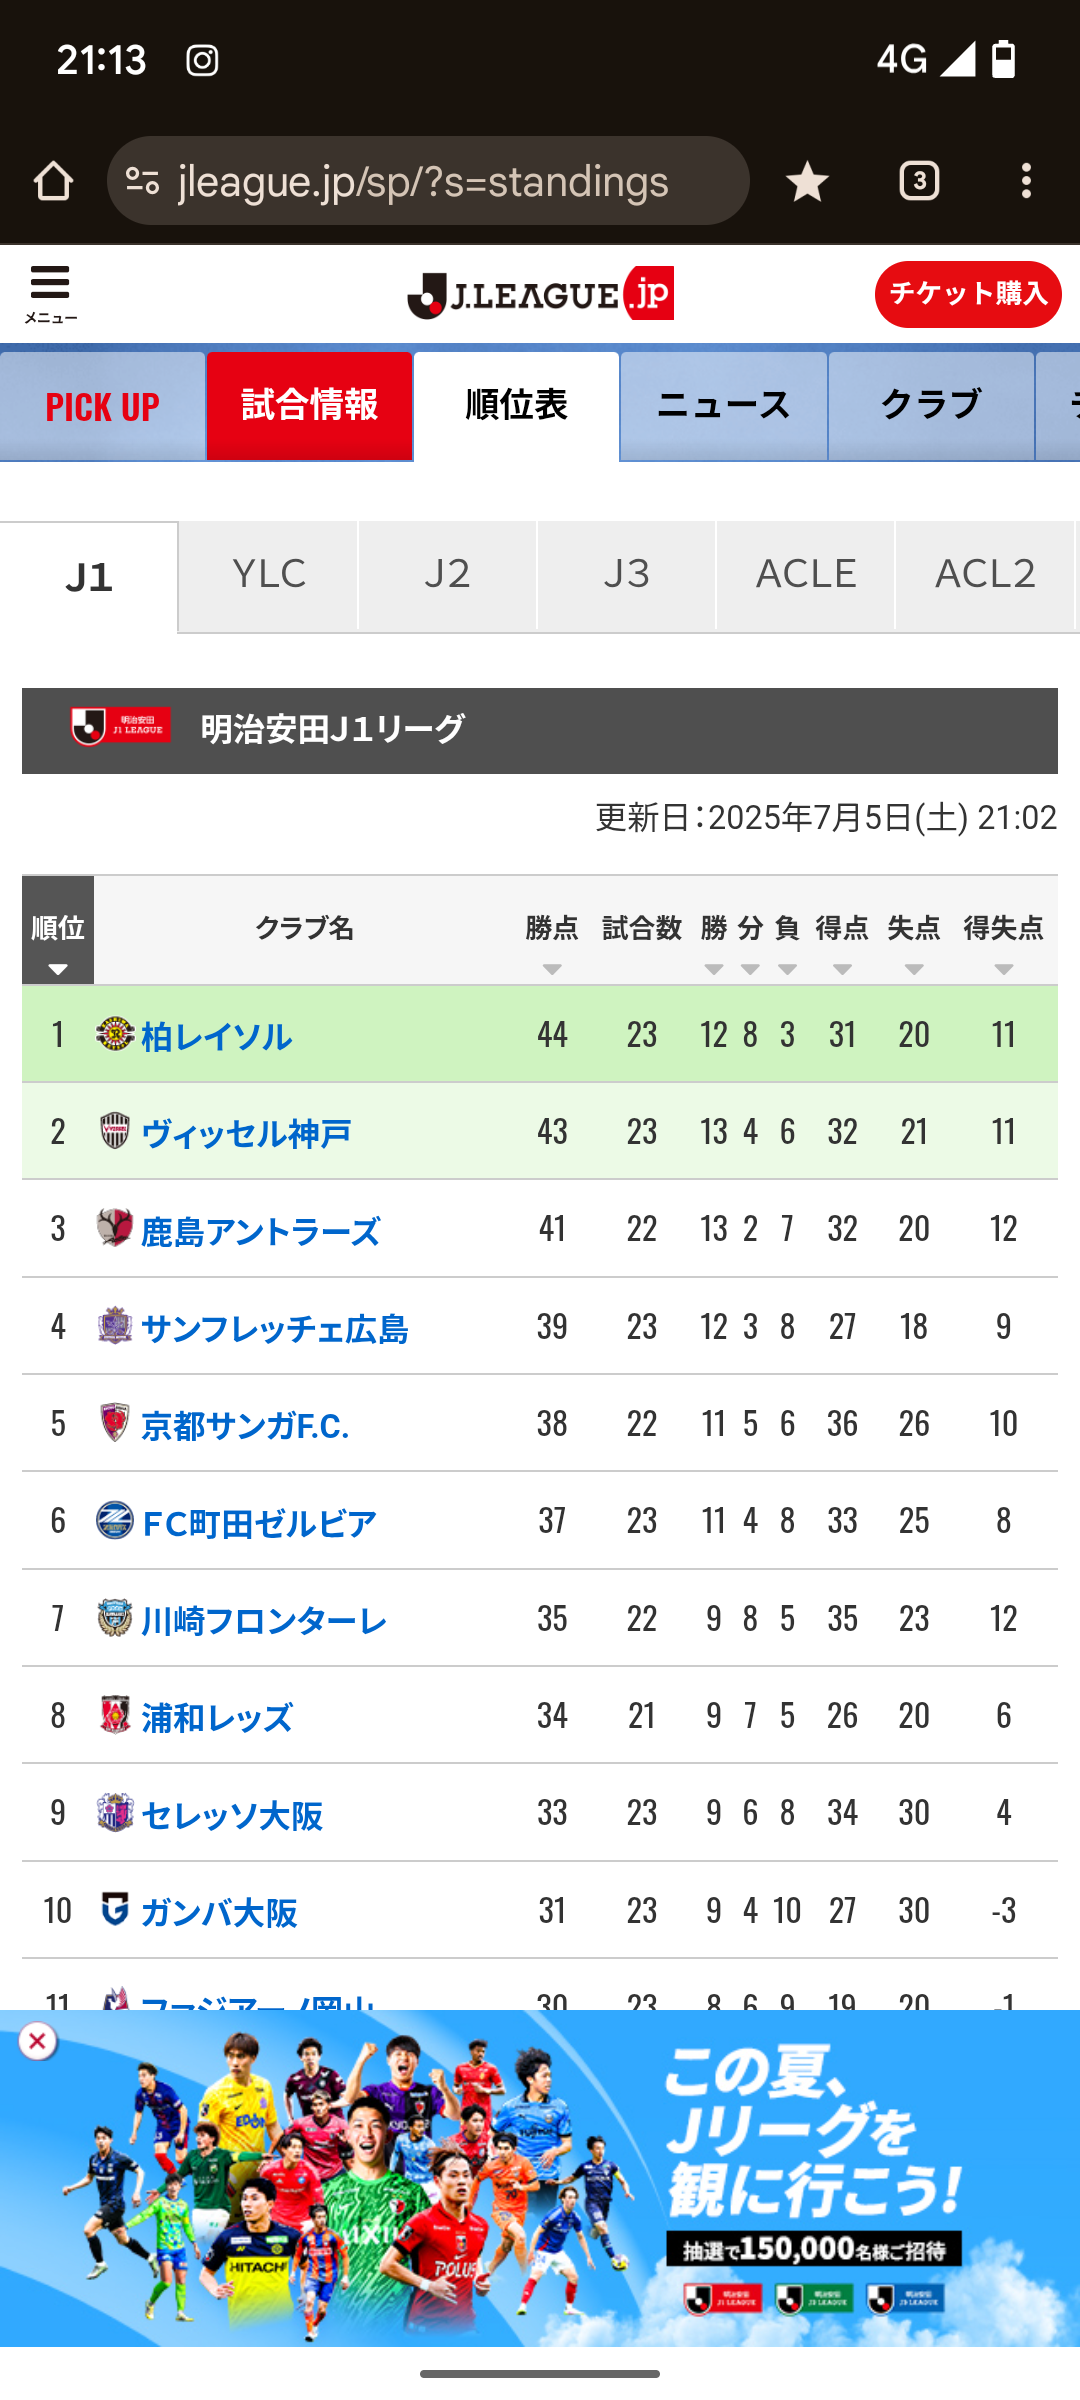Open Chrome three-dot overflow menu
The width and height of the screenshot is (1080, 2400).
[x=1026, y=181]
